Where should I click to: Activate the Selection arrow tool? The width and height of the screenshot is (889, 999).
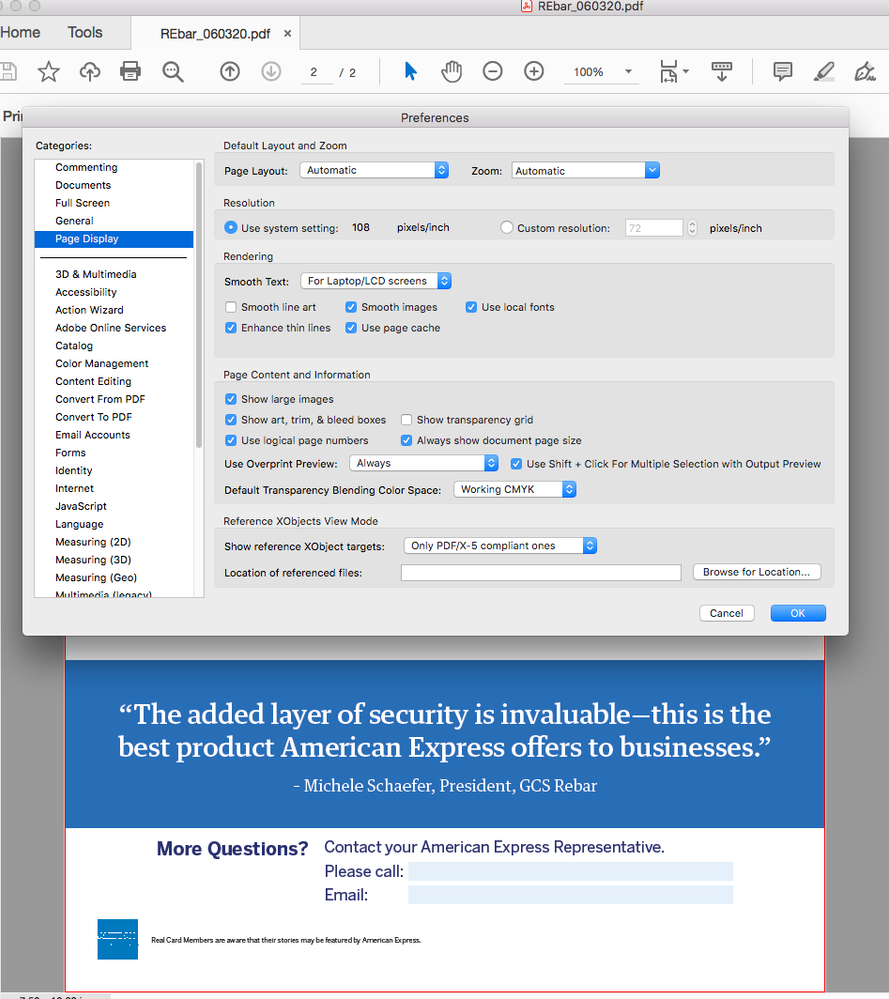click(x=410, y=71)
